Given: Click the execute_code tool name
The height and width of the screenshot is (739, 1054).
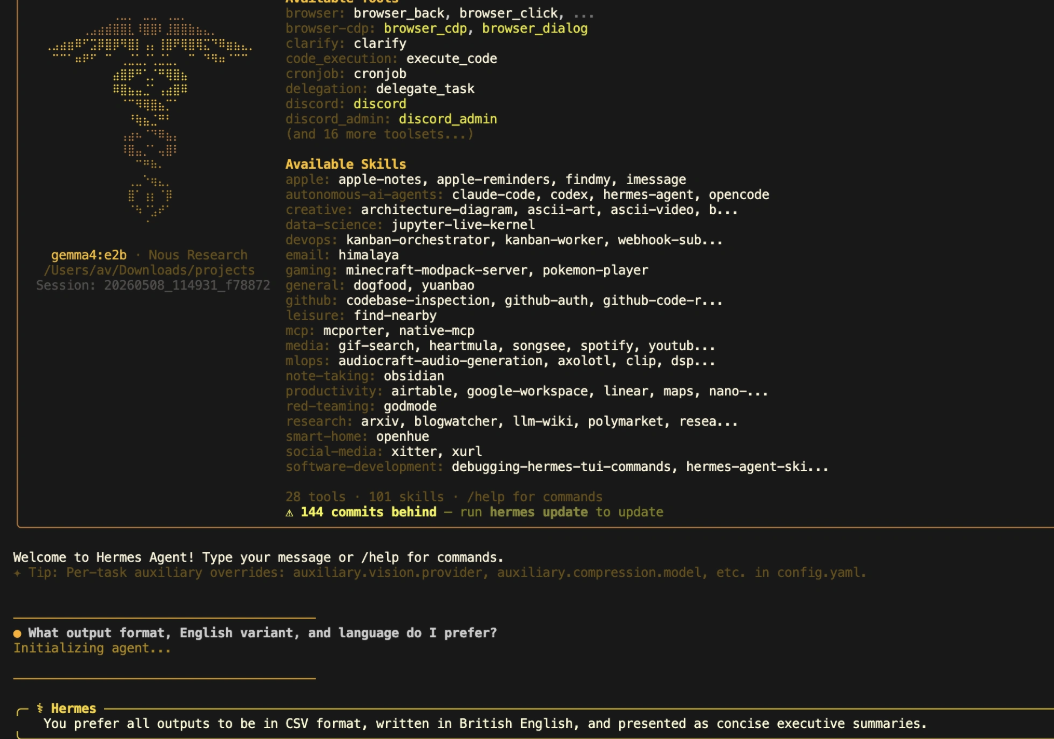Looking at the screenshot, I should point(452,59).
